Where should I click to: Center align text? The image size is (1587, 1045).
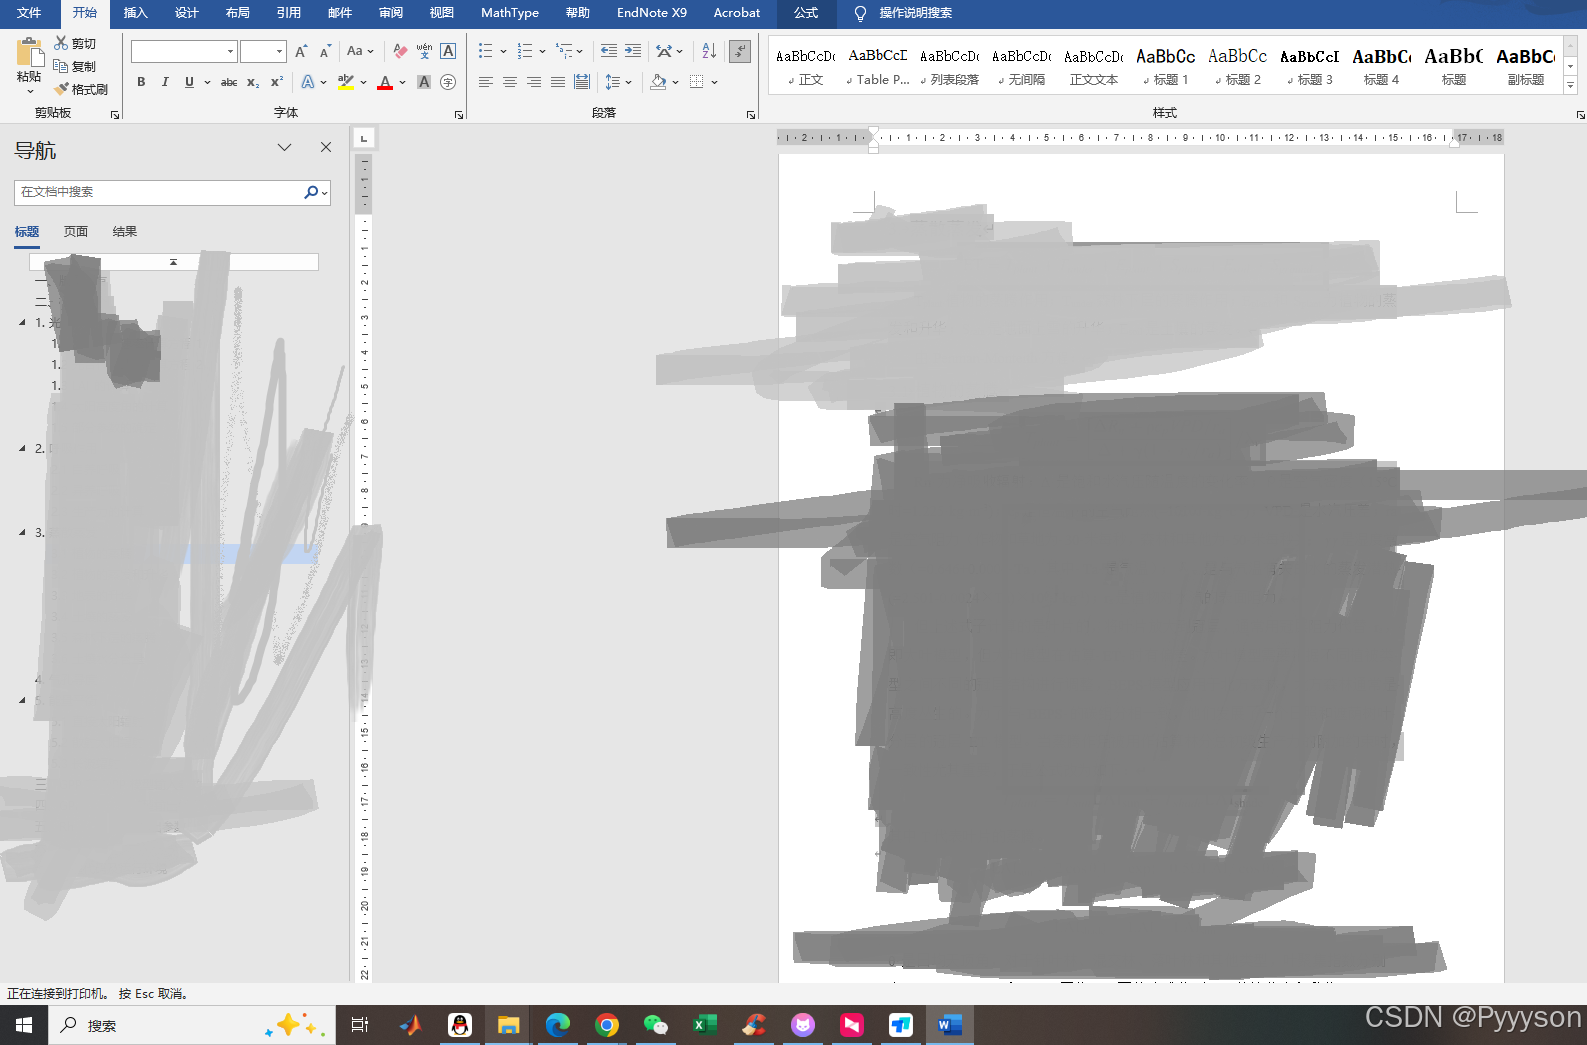pos(510,82)
